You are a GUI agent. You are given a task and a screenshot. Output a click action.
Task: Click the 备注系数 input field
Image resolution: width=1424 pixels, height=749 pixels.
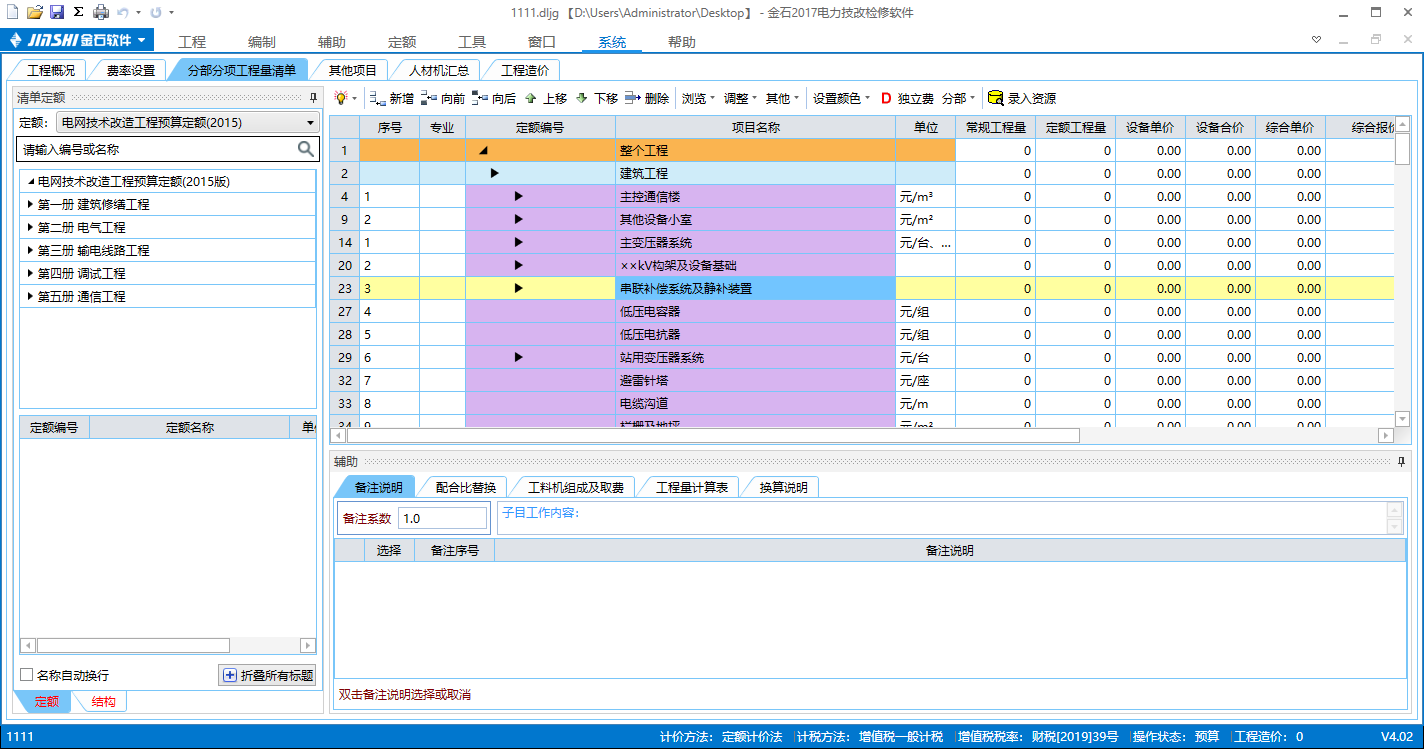(442, 519)
